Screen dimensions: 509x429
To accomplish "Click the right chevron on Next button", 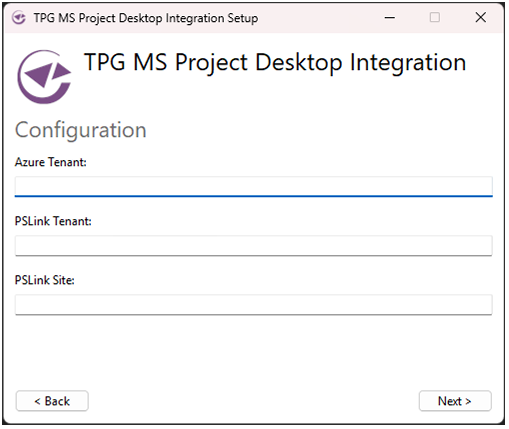I will [468, 401].
